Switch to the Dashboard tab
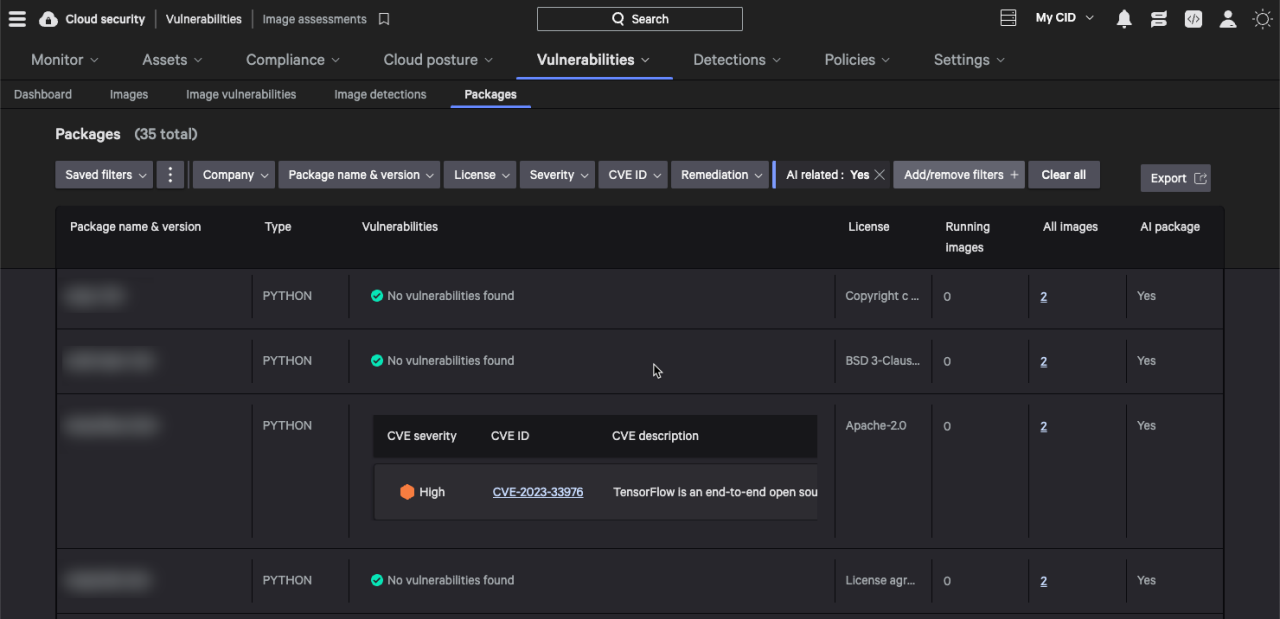This screenshot has width=1280, height=619. (x=43, y=94)
